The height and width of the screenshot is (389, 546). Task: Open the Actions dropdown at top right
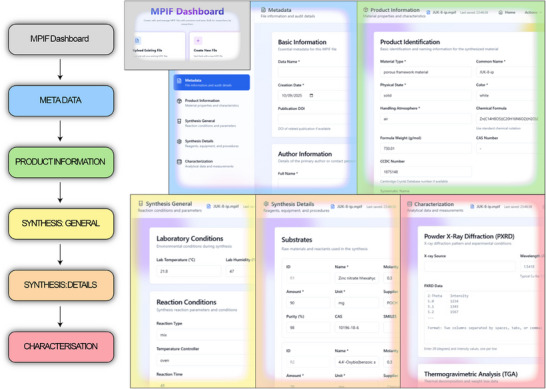(x=533, y=13)
